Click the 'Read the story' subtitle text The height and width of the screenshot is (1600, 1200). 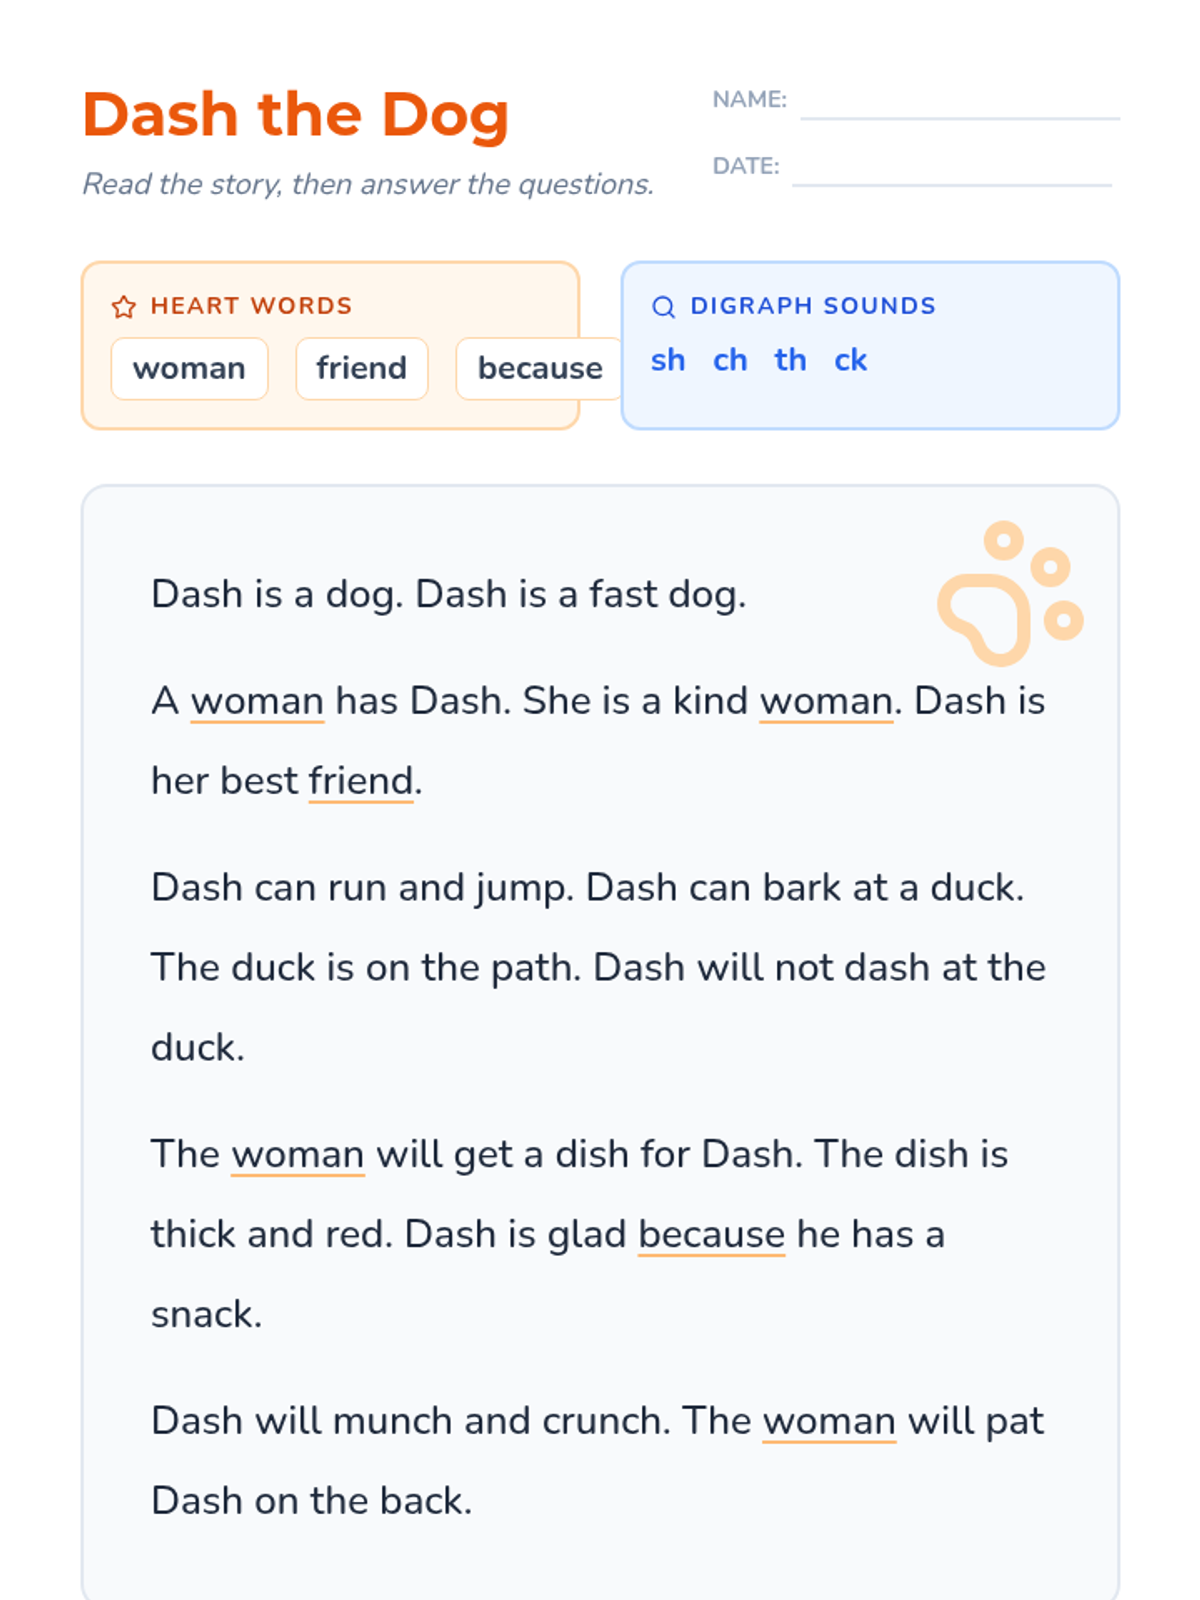[x=367, y=184]
